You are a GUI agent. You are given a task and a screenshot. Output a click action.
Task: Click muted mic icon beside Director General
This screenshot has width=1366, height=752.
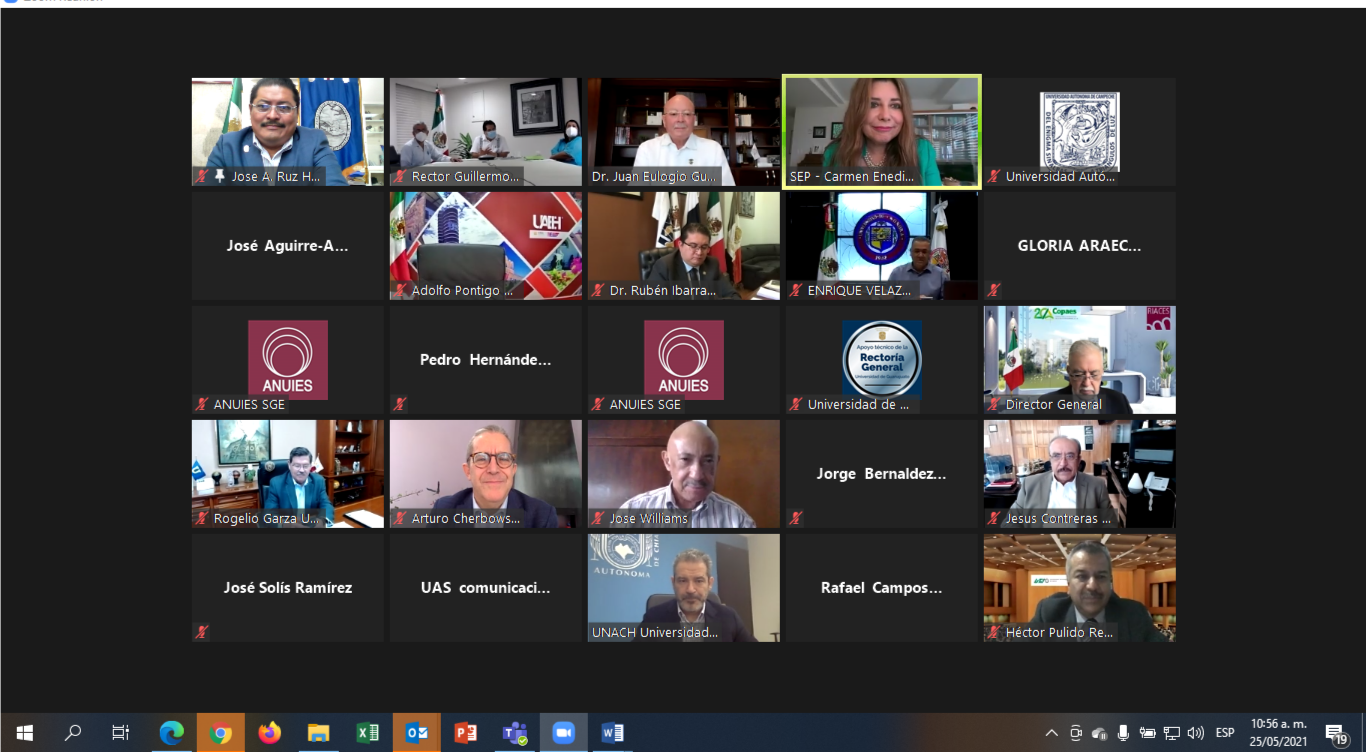(x=994, y=404)
